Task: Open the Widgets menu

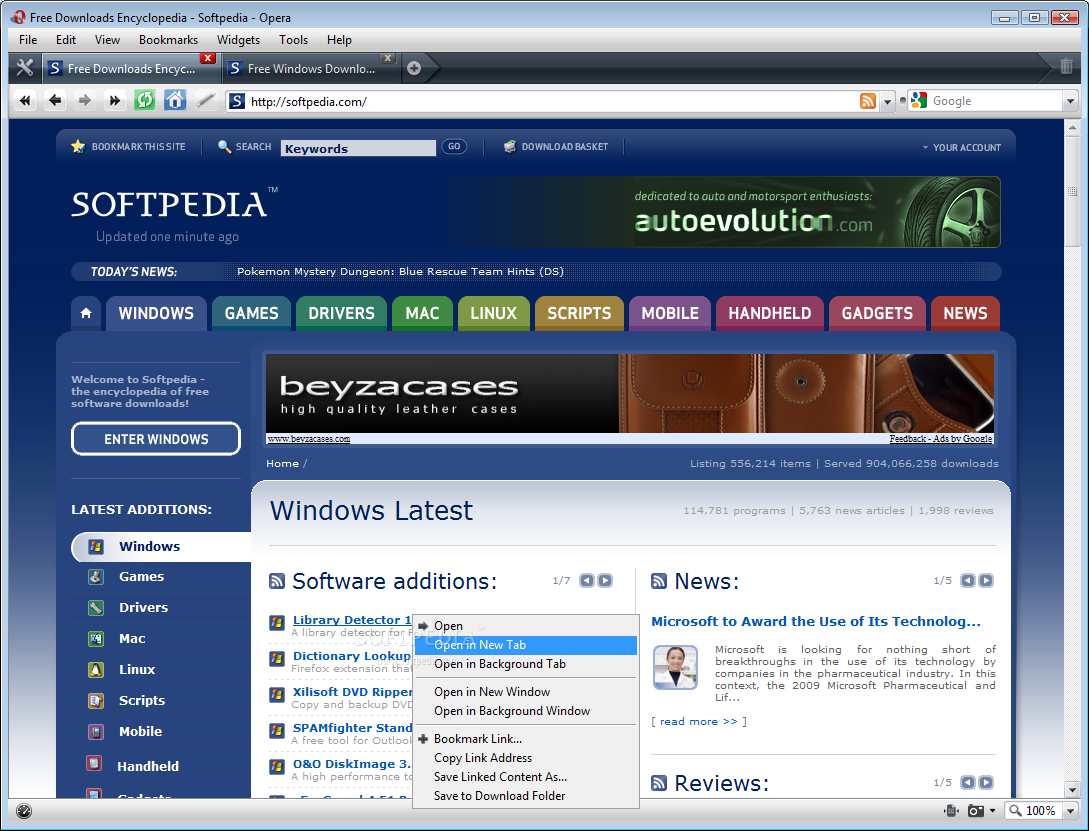Action: pyautogui.click(x=238, y=40)
